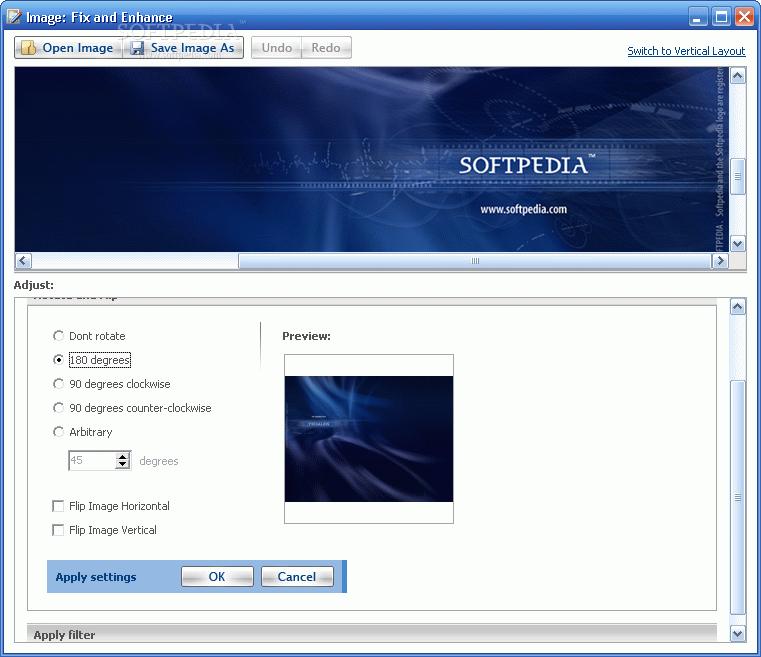761x657 pixels.
Task: Click Adjust panel scroll up arrow
Action: pos(738,307)
